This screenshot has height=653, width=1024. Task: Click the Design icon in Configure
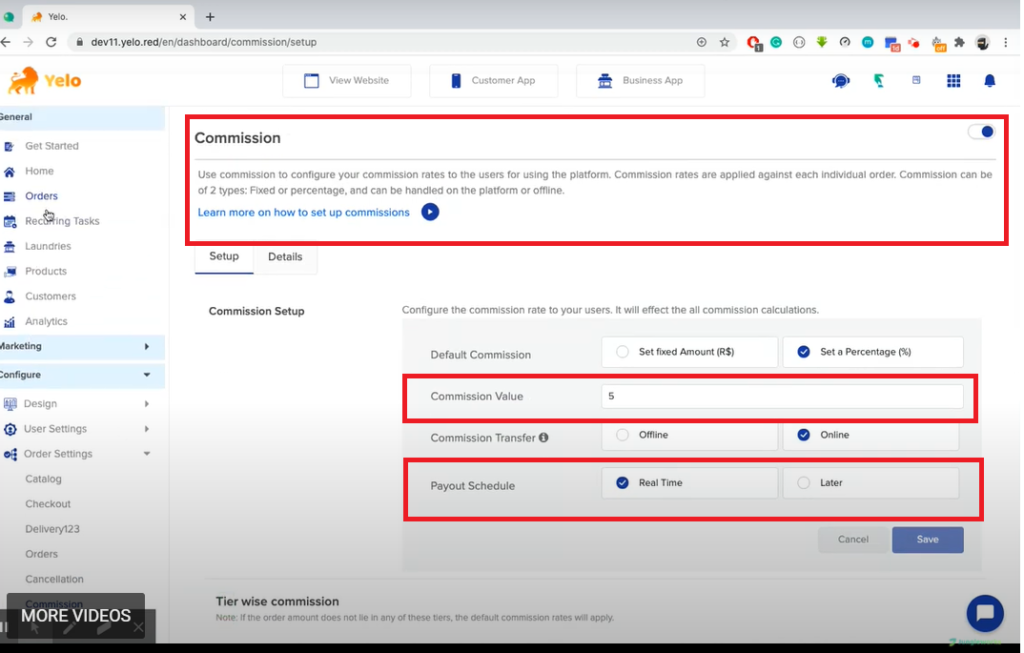coord(10,404)
